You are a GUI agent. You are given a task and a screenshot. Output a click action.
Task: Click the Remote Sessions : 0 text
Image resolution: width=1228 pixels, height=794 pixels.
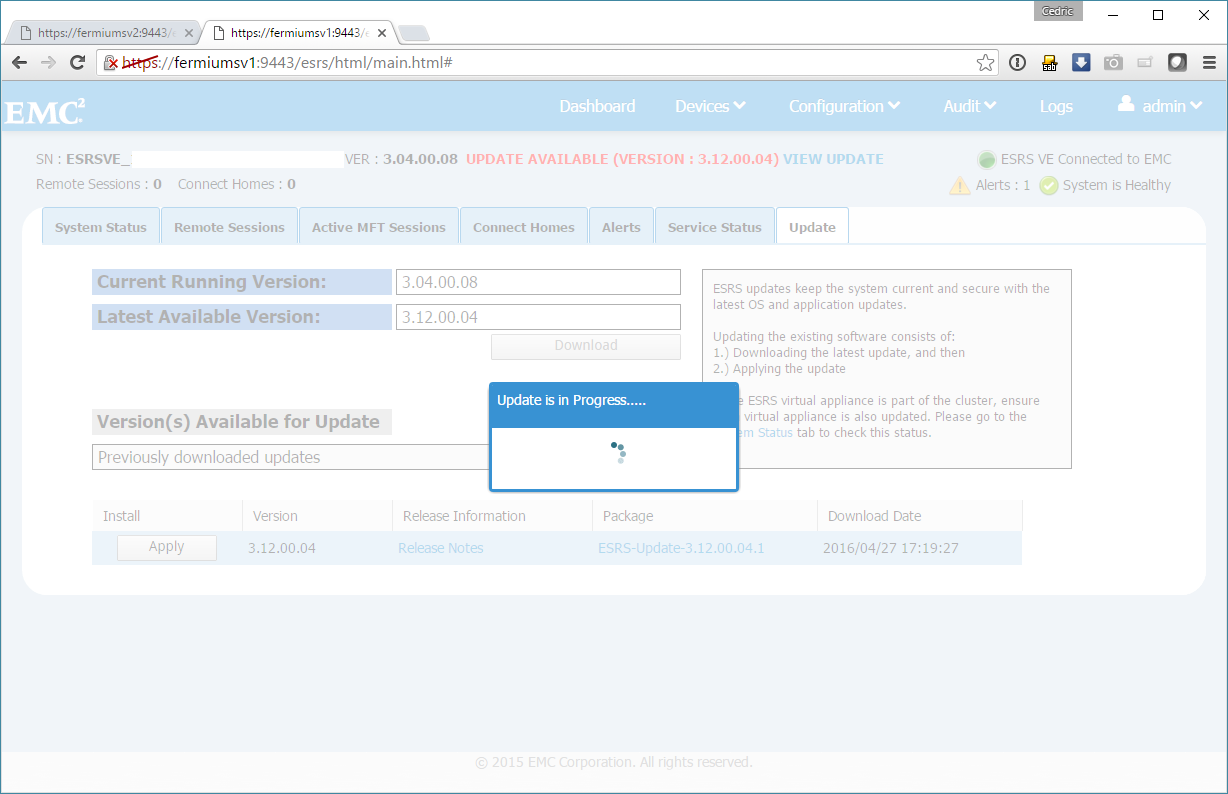pyautogui.click(x=99, y=184)
